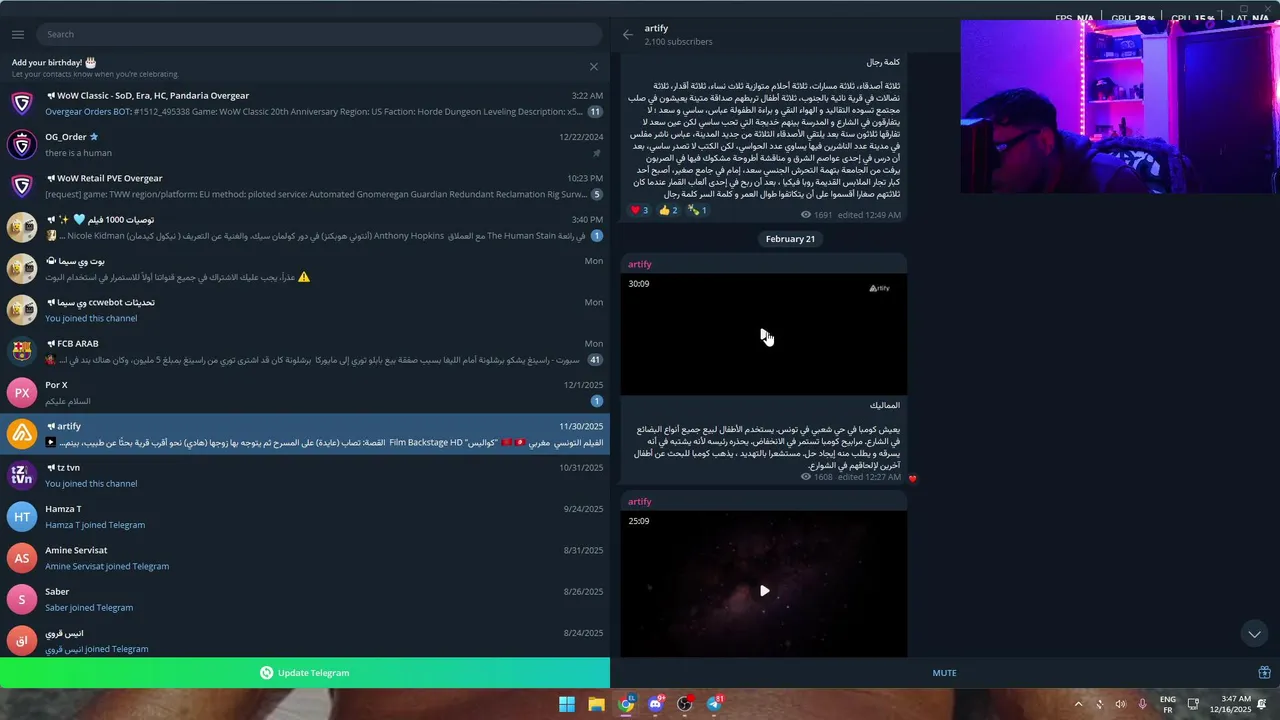Open the hamburger main menu
This screenshot has width=1280, height=720.
pyautogui.click(x=18, y=34)
